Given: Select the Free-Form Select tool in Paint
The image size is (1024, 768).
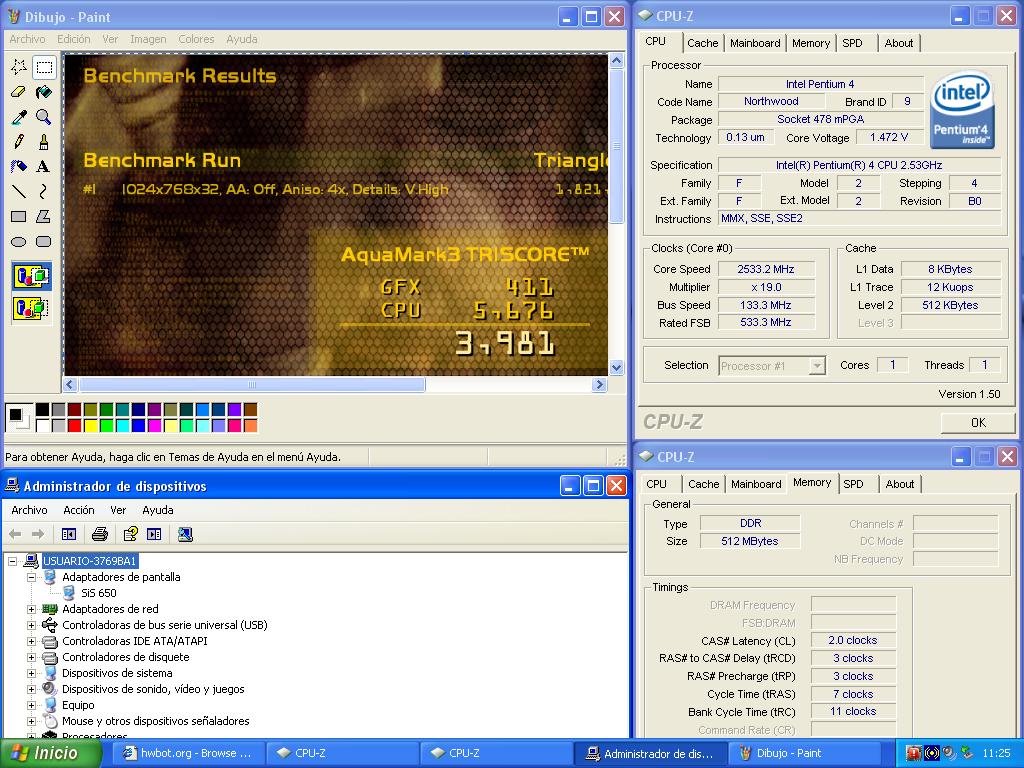Looking at the screenshot, I should (19, 67).
